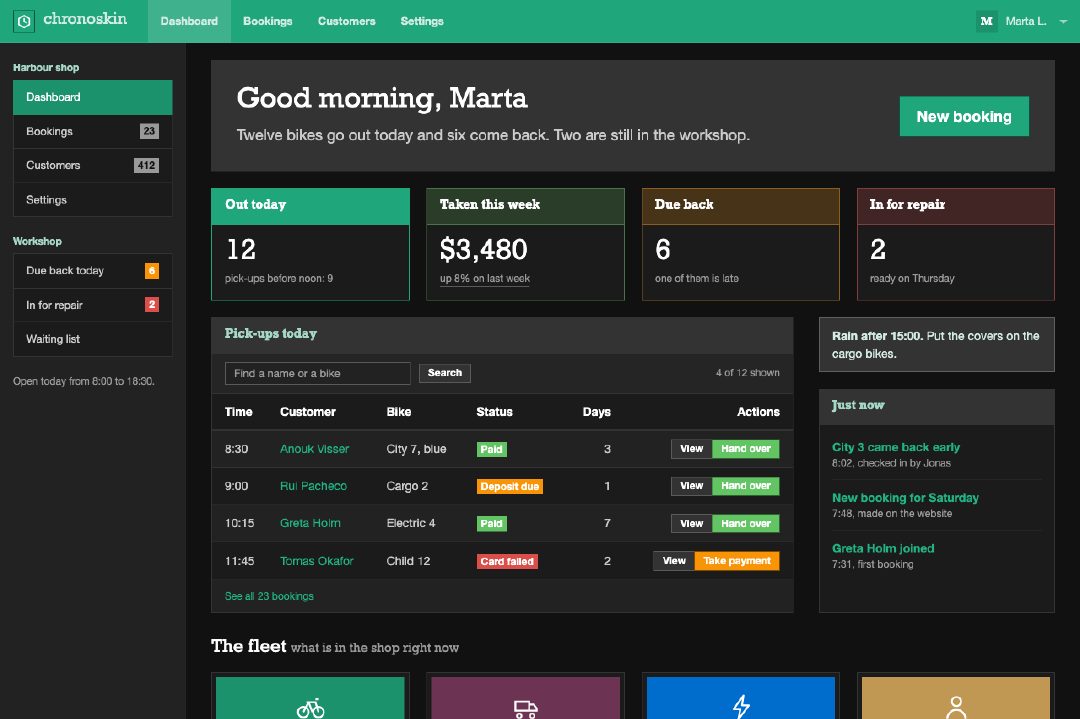The height and width of the screenshot is (719, 1080).
Task: Click the up 8% on last week text
Action: pos(485,278)
